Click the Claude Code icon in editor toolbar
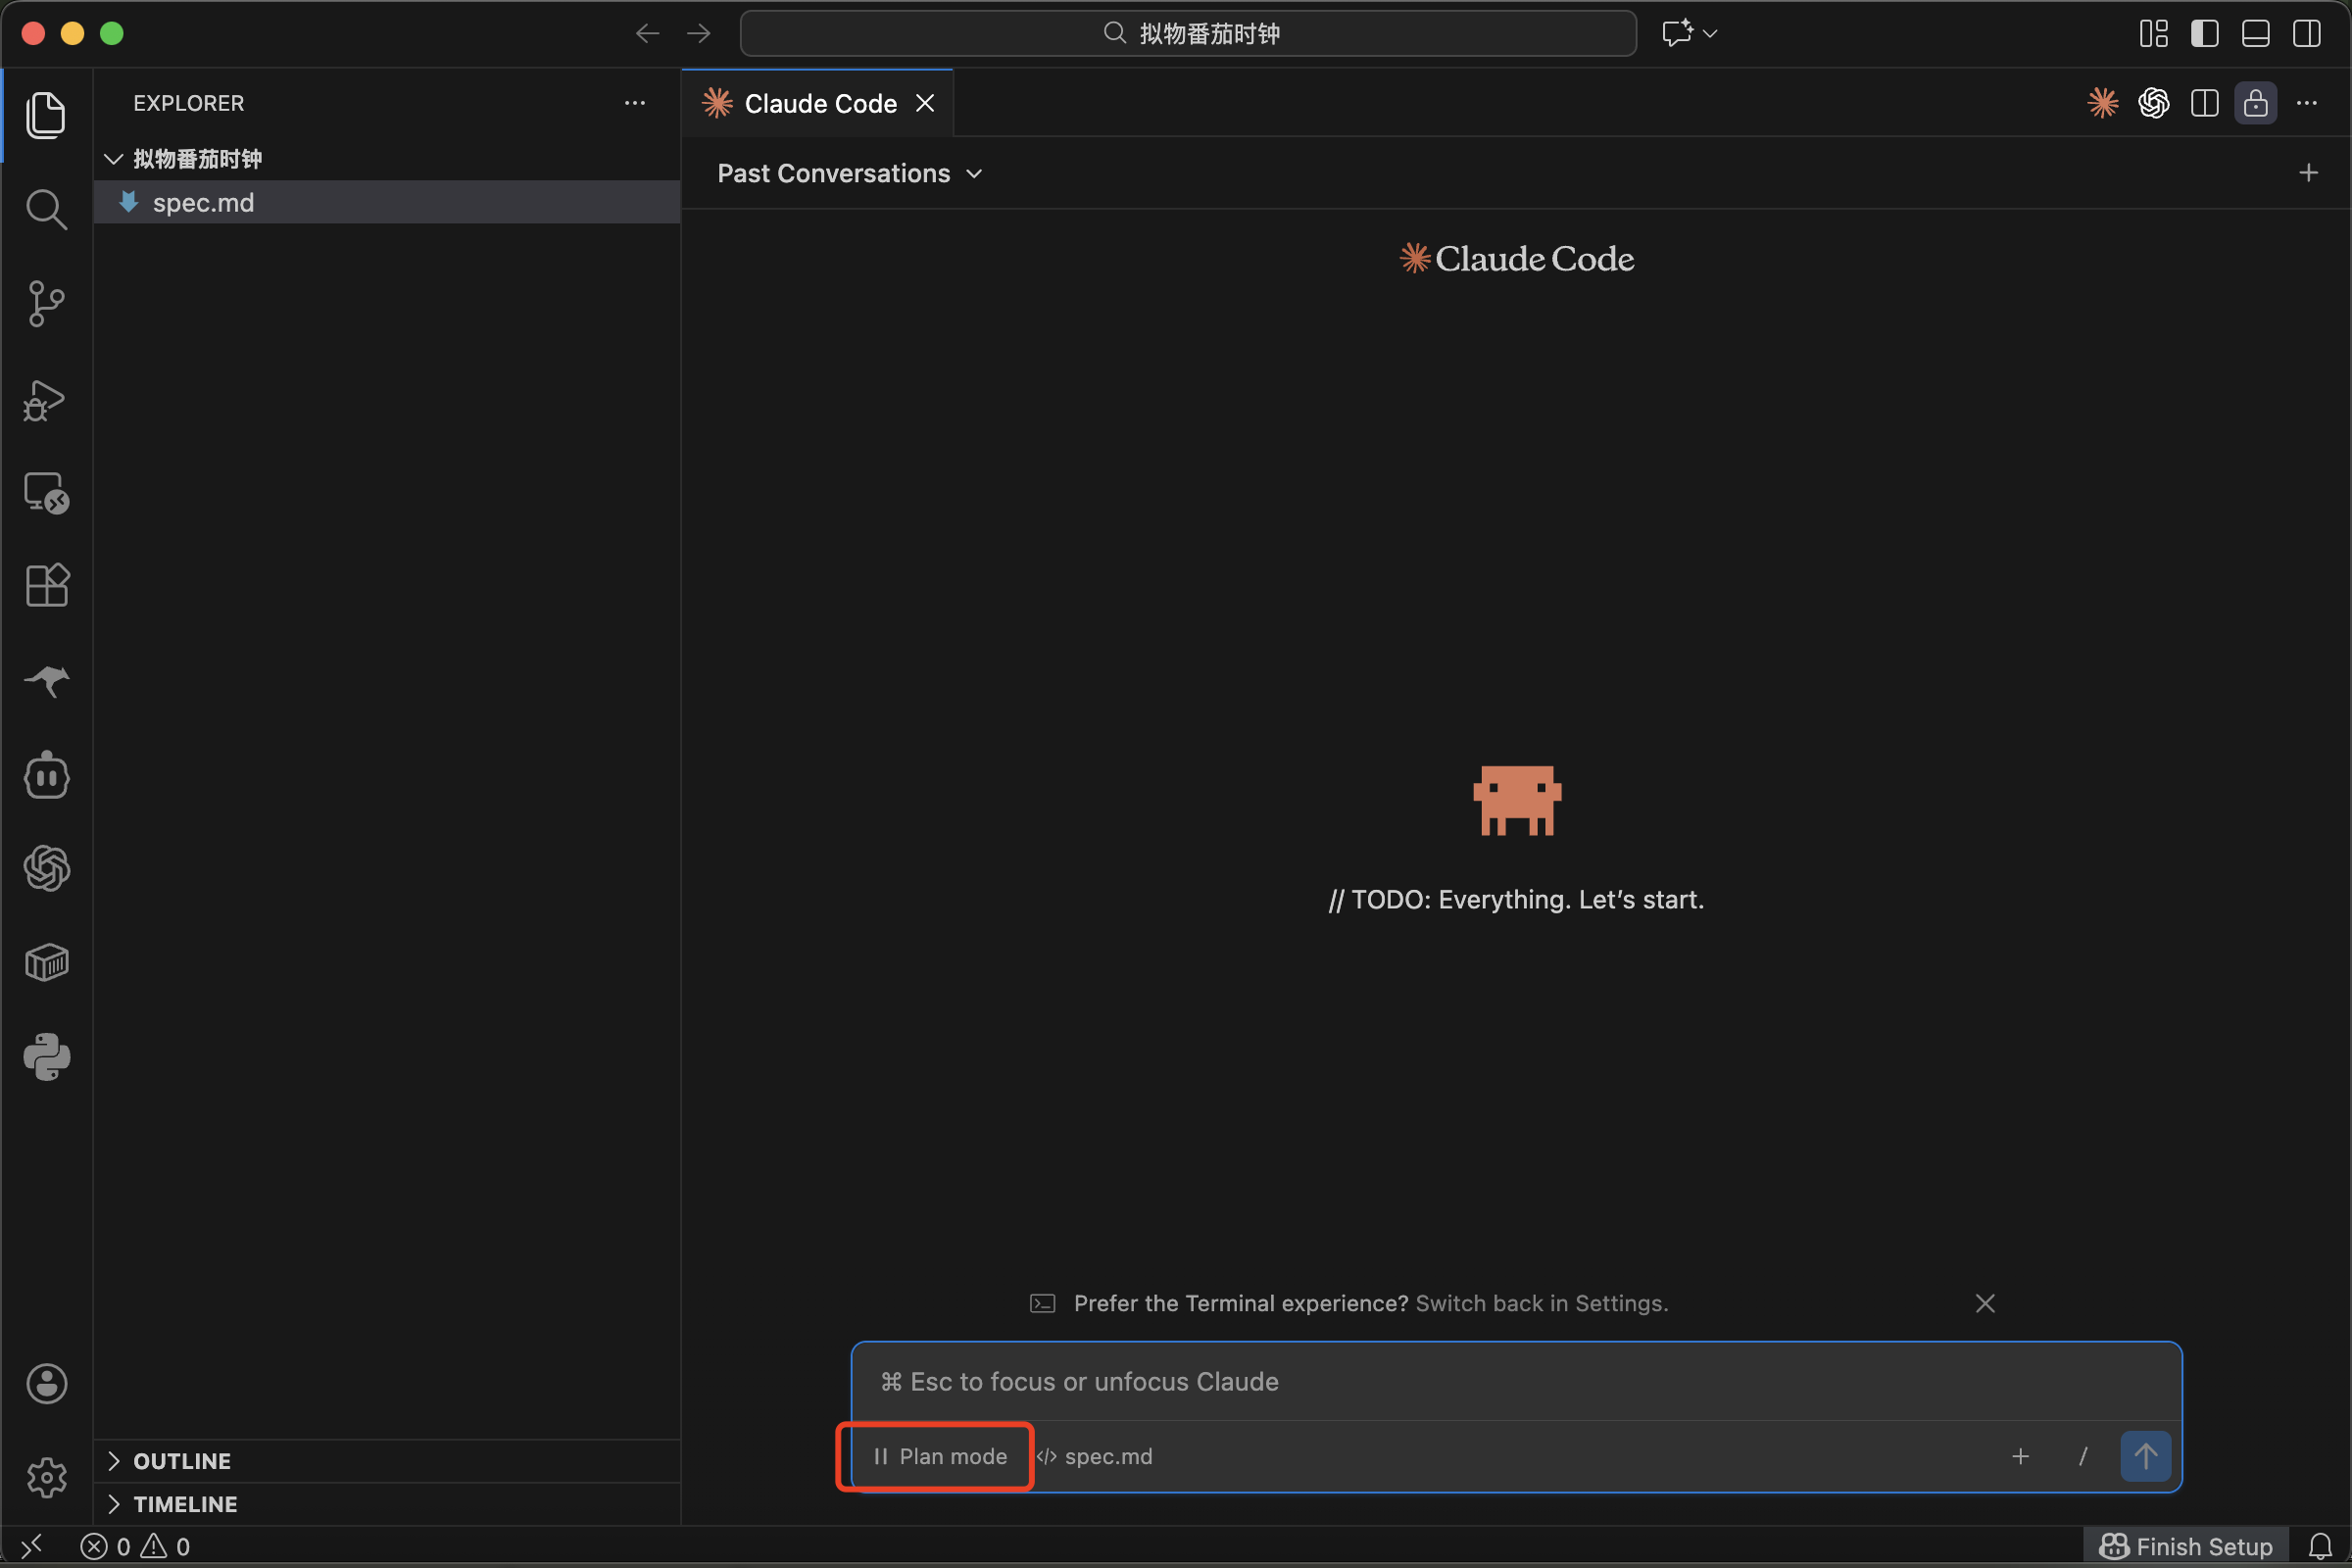This screenshot has height=1568, width=2352. tap(2103, 103)
